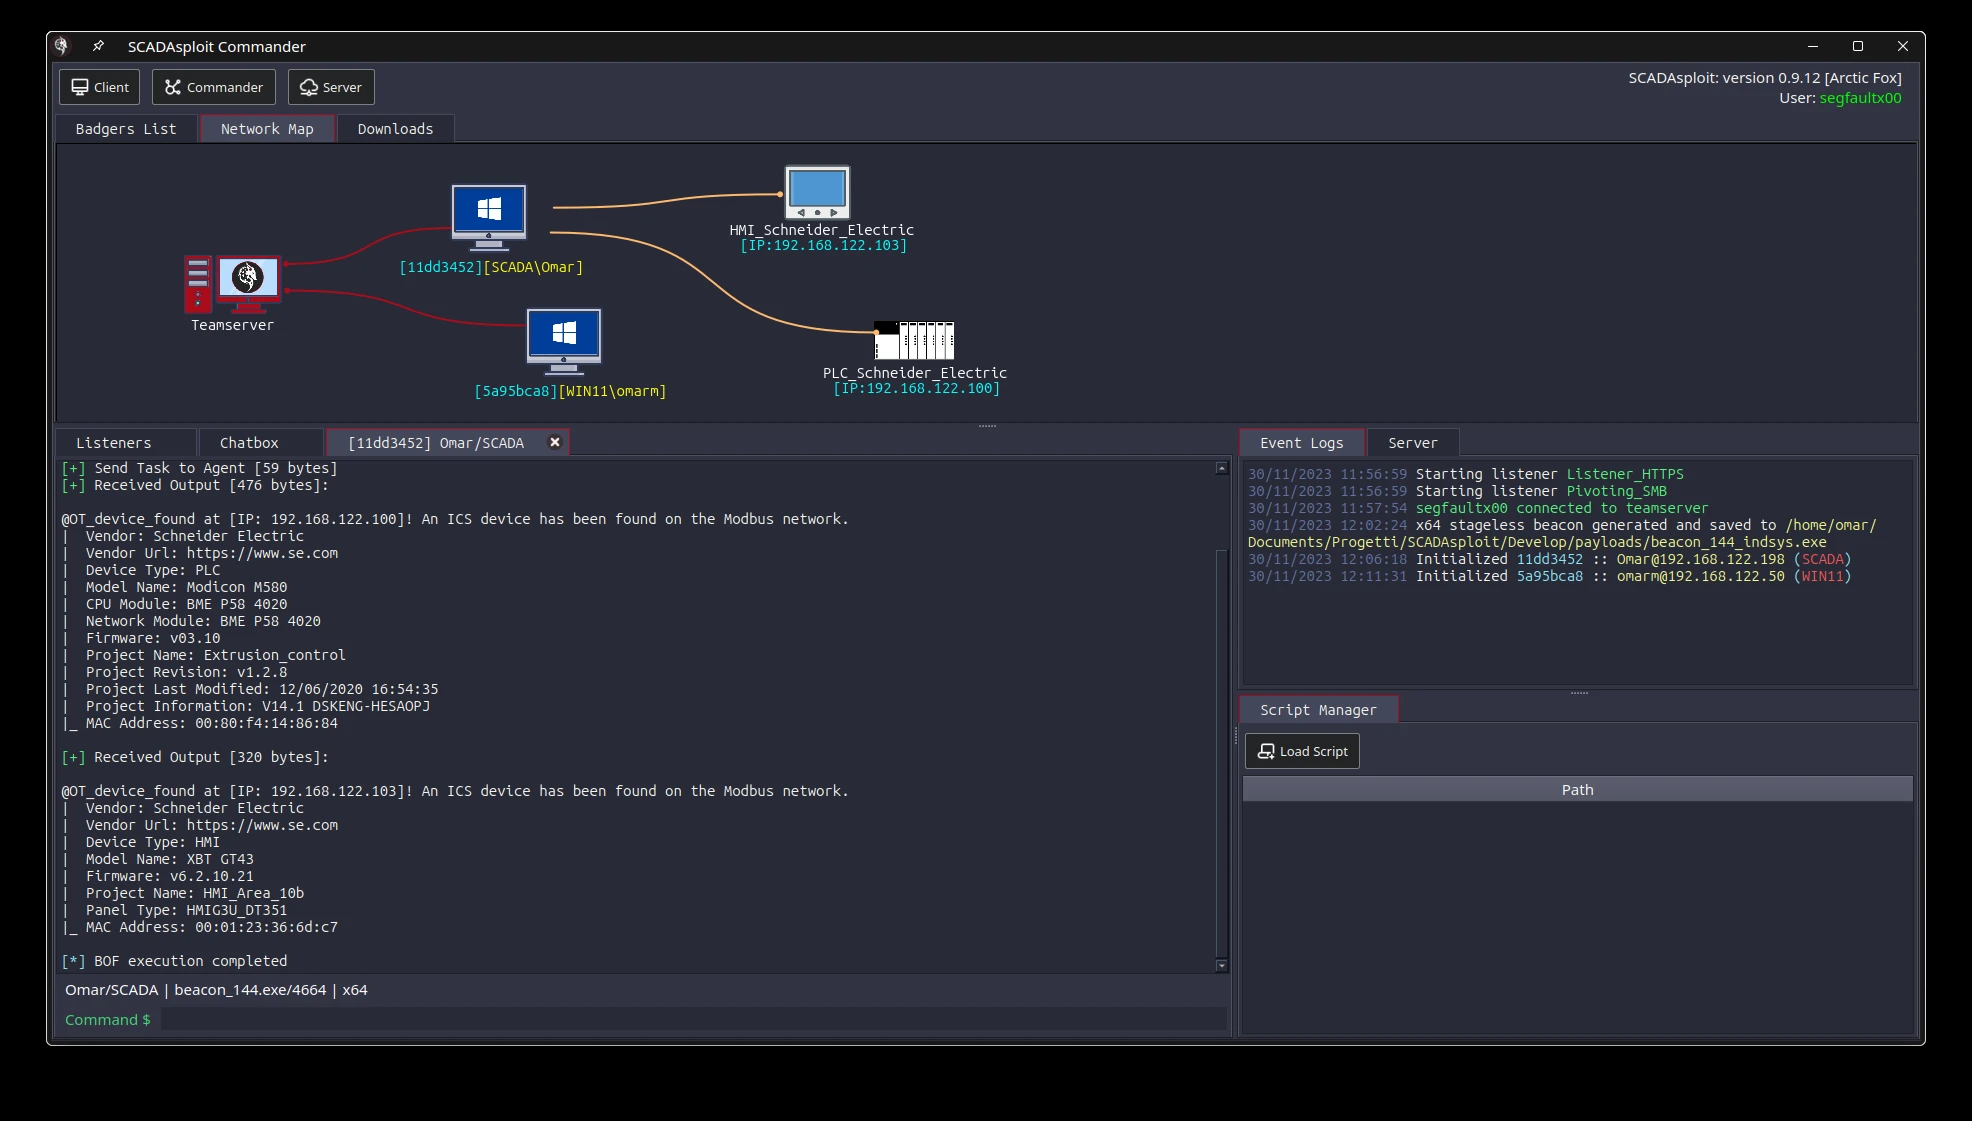
Task: Select the SCADA\Omar Windows host icon
Action: coord(489,218)
